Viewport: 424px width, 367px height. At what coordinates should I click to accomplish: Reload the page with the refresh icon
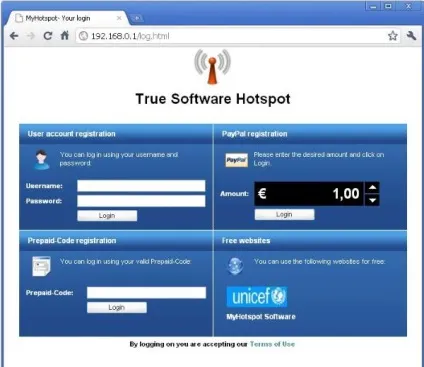pos(48,36)
